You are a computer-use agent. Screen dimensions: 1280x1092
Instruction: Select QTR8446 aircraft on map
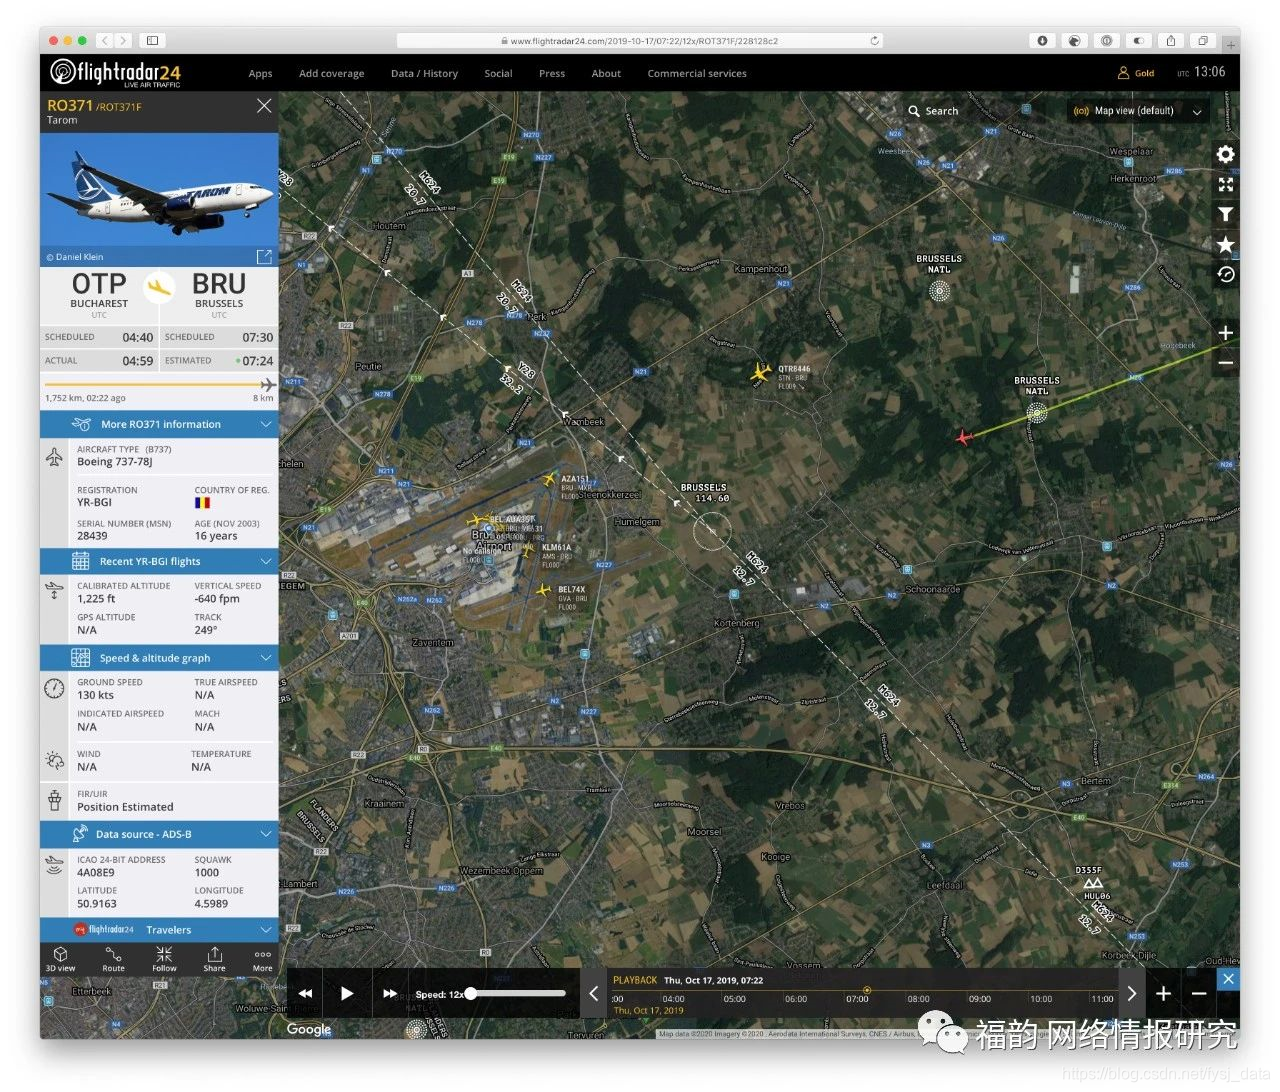(761, 373)
